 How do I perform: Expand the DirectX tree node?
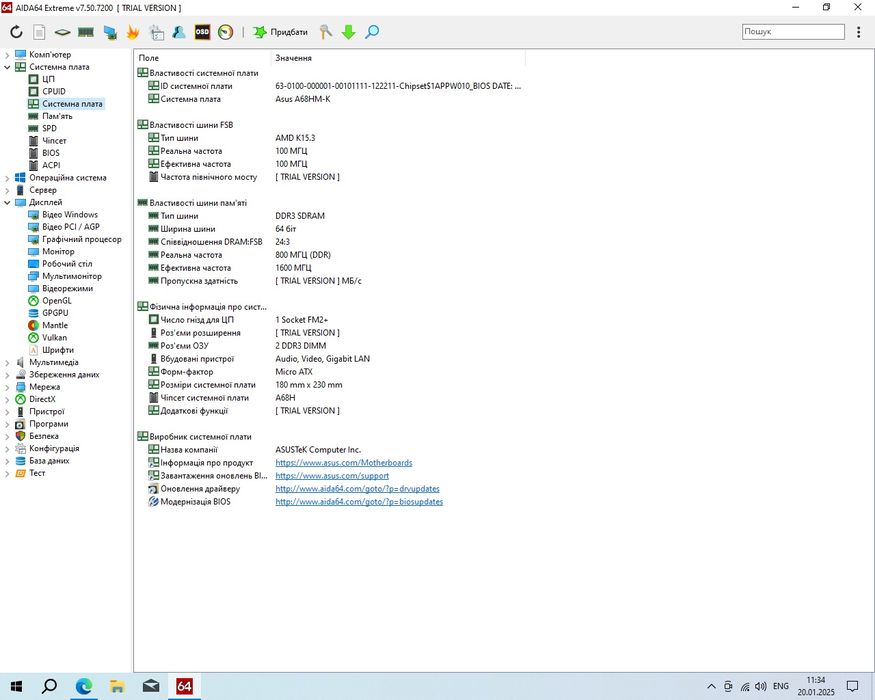[7, 400]
